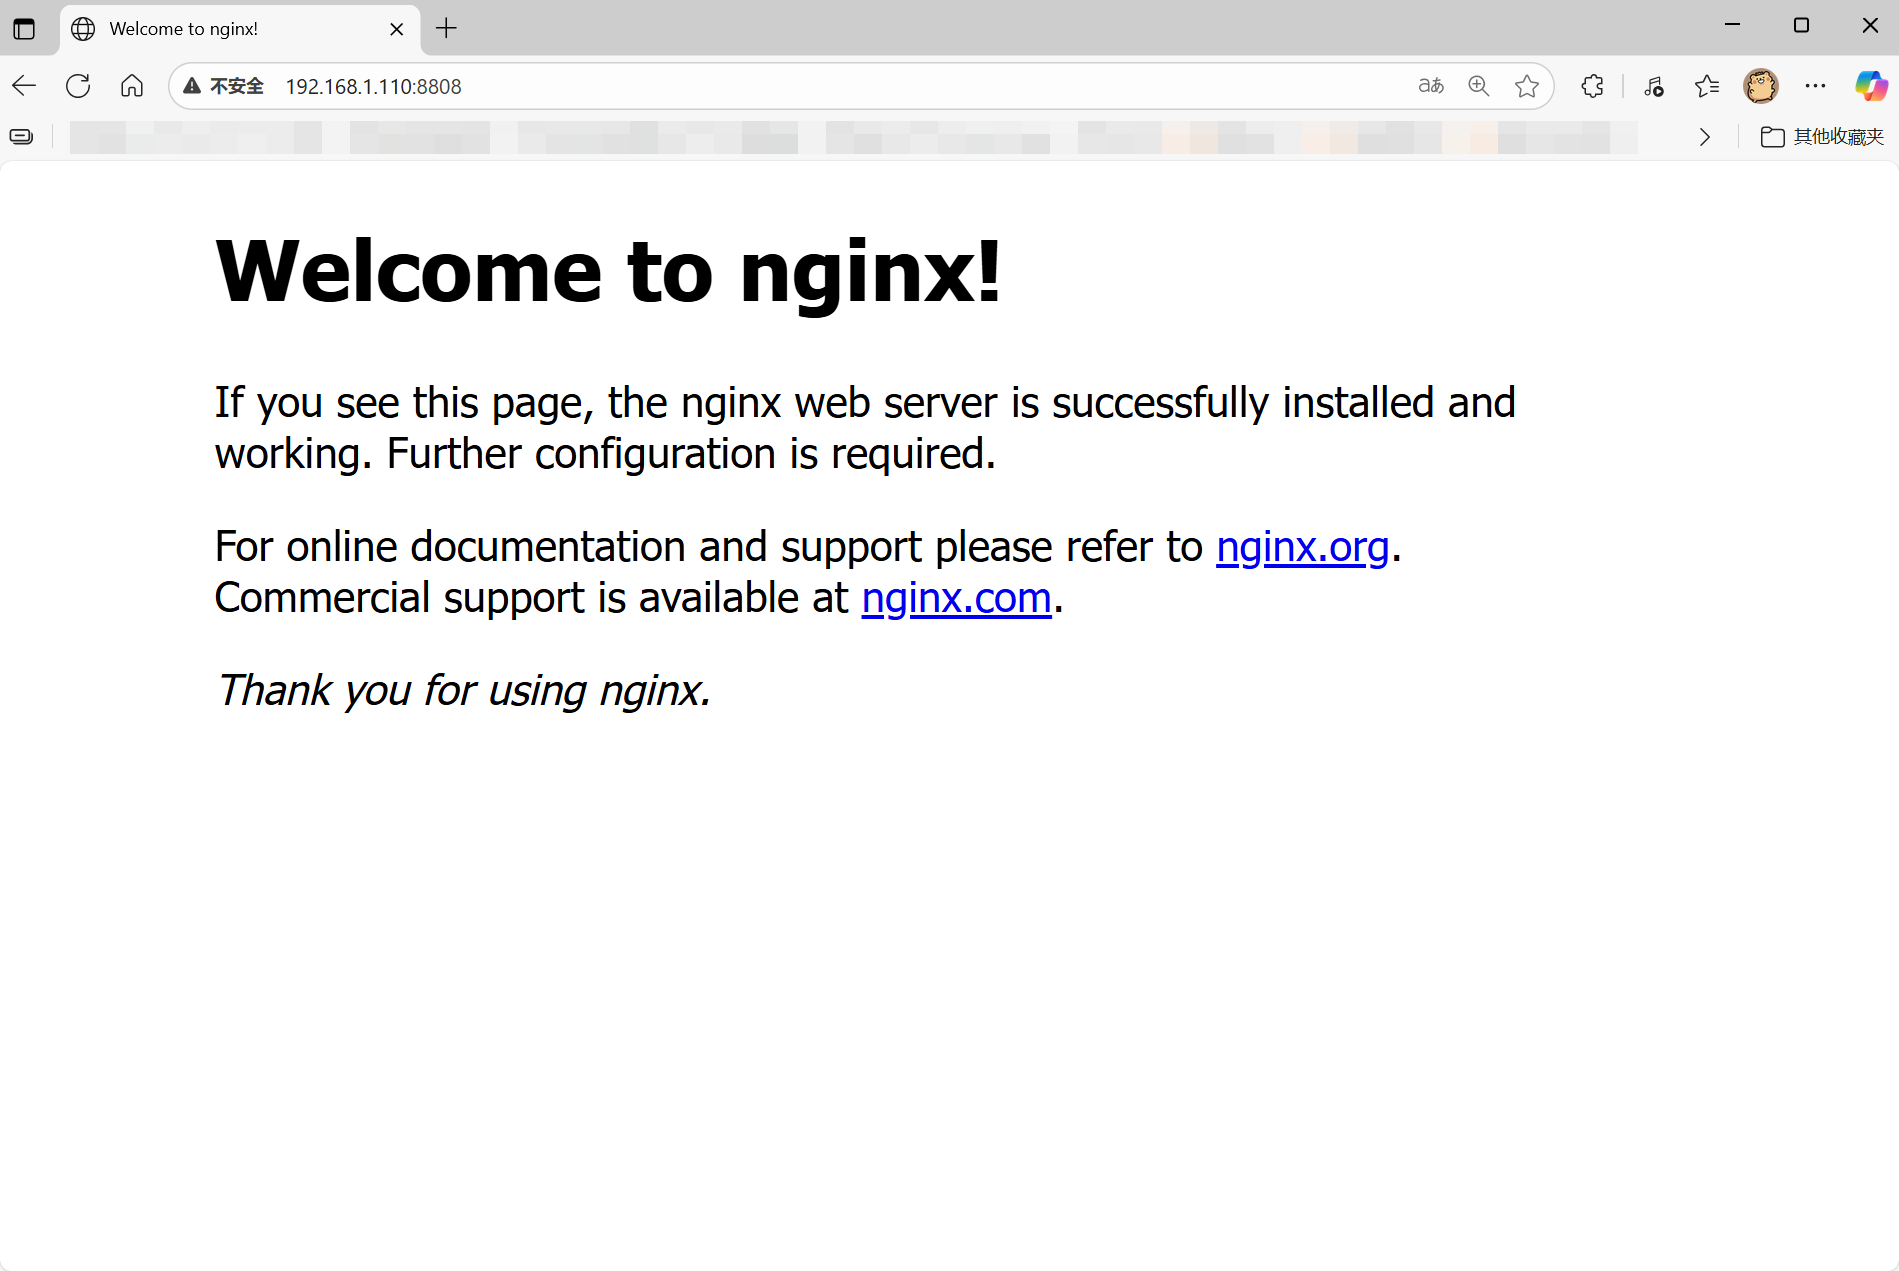Expand the bookmarks bar overflow chevron
This screenshot has width=1899, height=1271.
[1705, 137]
